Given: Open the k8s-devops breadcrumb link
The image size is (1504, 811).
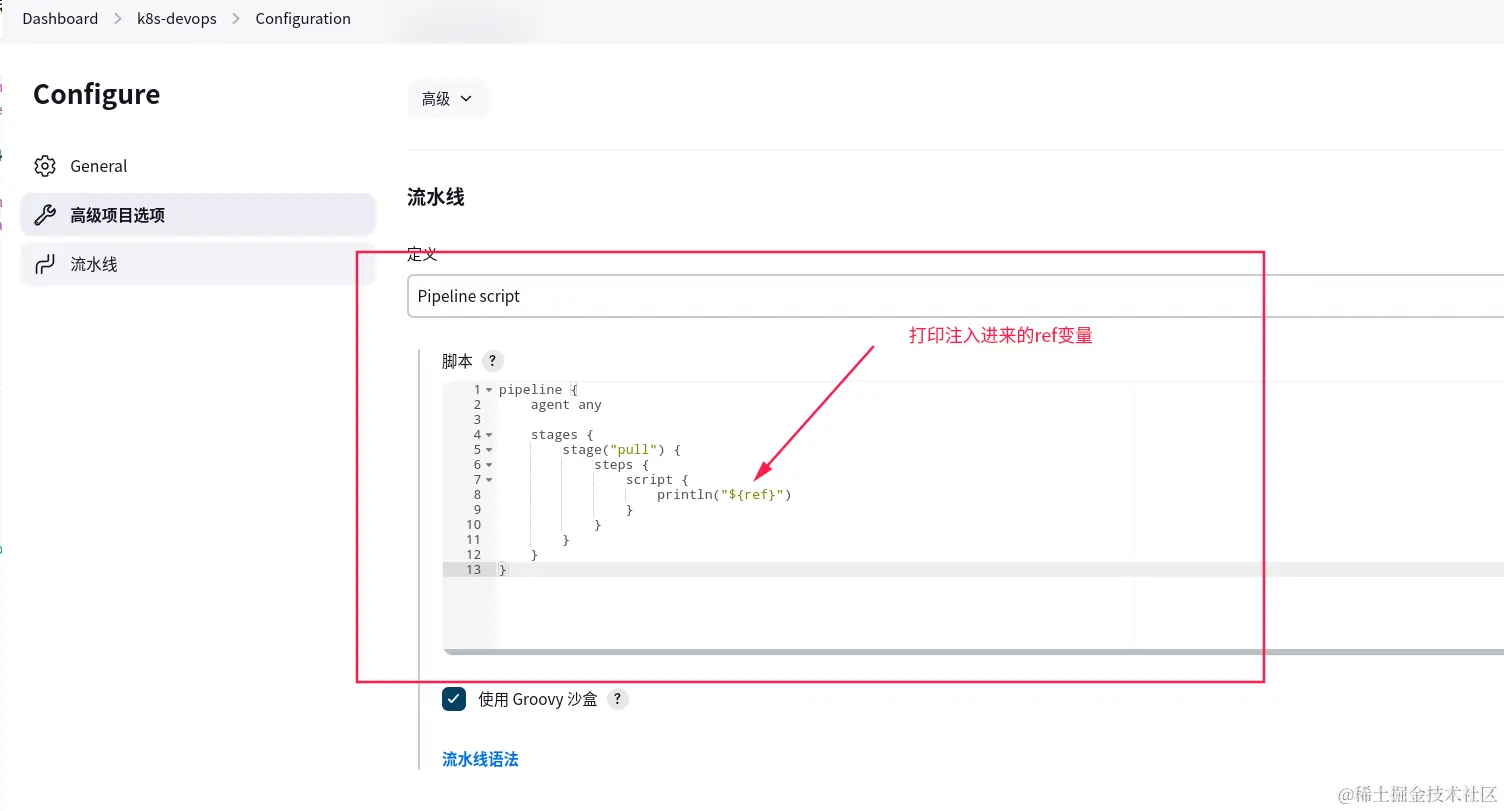Looking at the screenshot, I should click(x=177, y=19).
